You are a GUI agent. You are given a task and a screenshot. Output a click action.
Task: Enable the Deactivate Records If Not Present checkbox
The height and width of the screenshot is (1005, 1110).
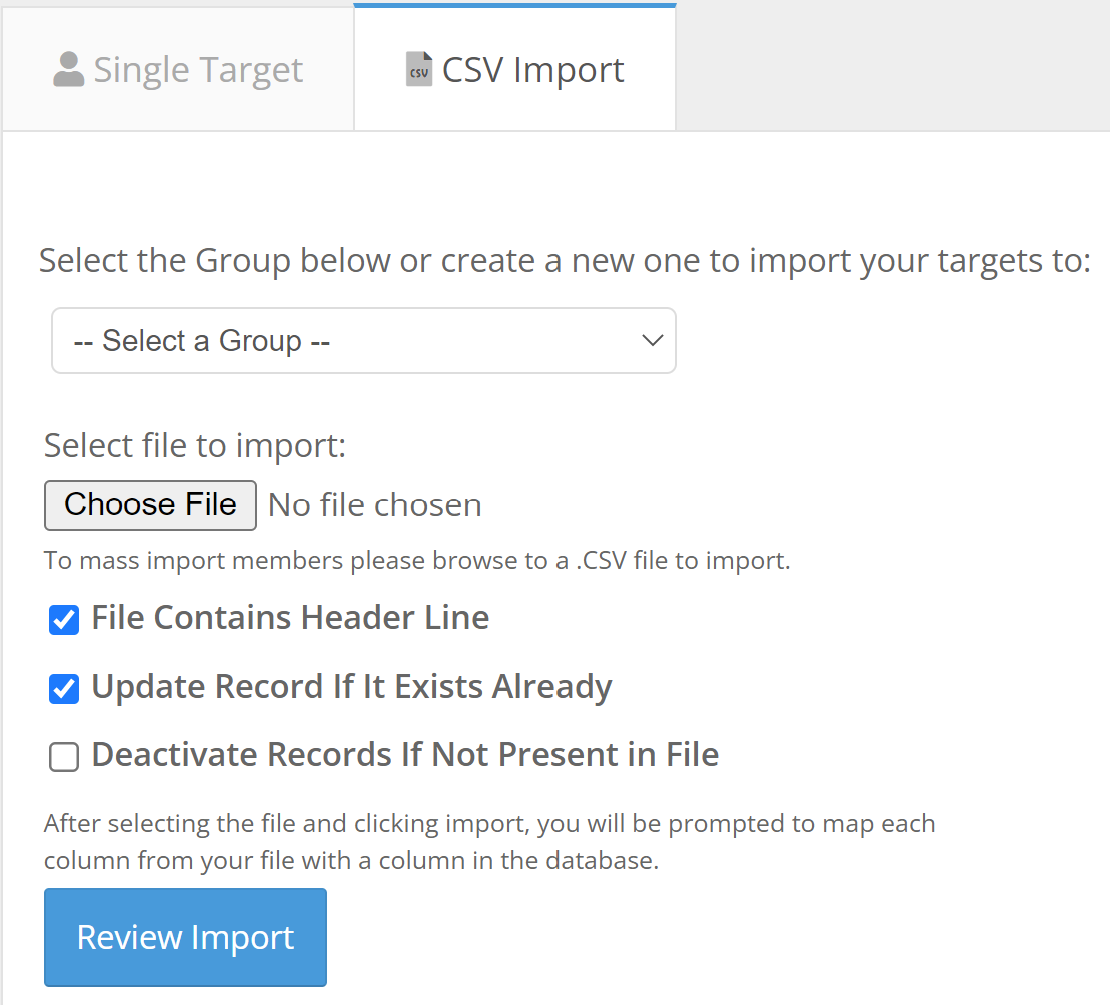point(64,757)
